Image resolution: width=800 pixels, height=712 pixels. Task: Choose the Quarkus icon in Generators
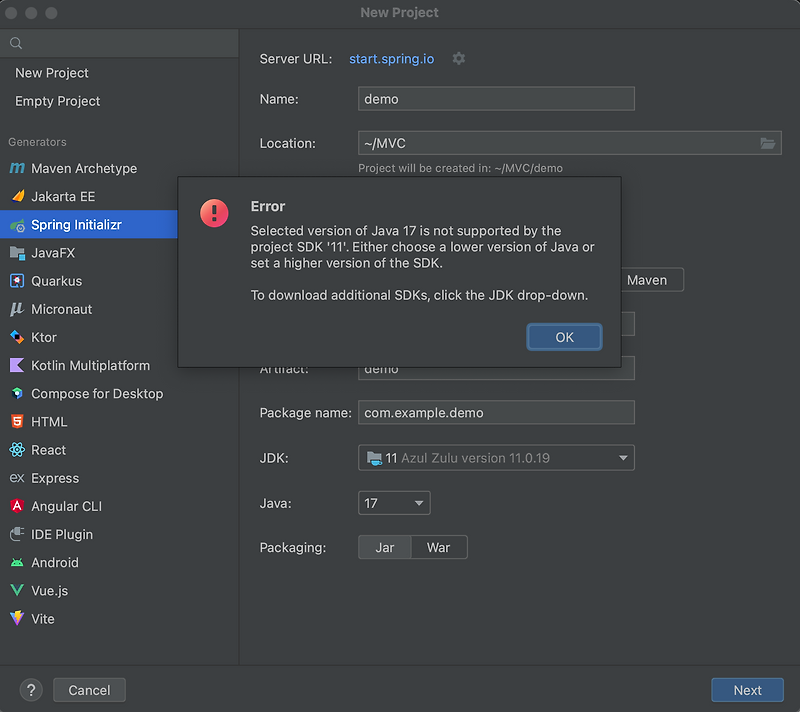[x=16, y=281]
